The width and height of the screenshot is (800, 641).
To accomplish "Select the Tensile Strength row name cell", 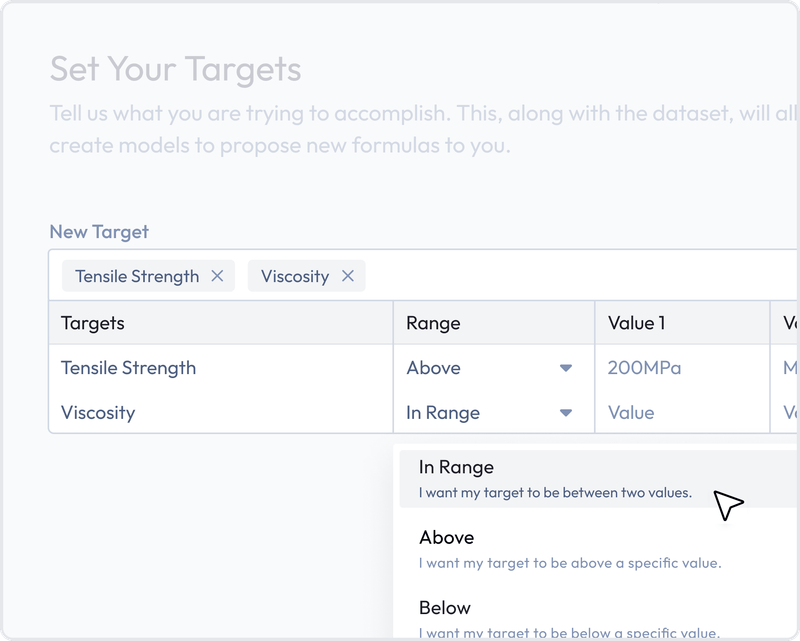I will (129, 368).
